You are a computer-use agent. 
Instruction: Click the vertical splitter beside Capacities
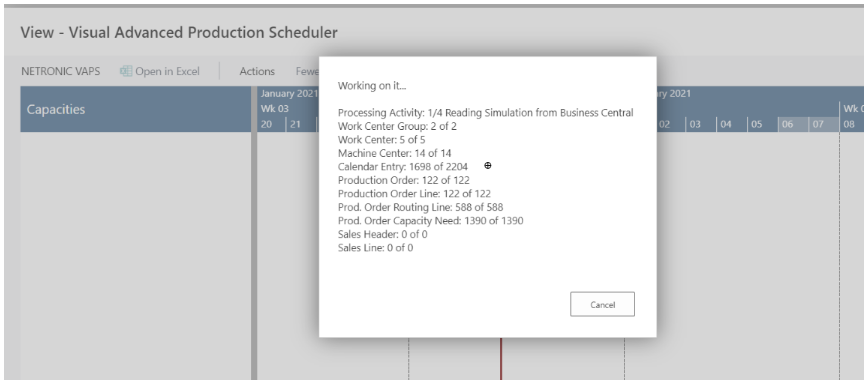pos(254,233)
